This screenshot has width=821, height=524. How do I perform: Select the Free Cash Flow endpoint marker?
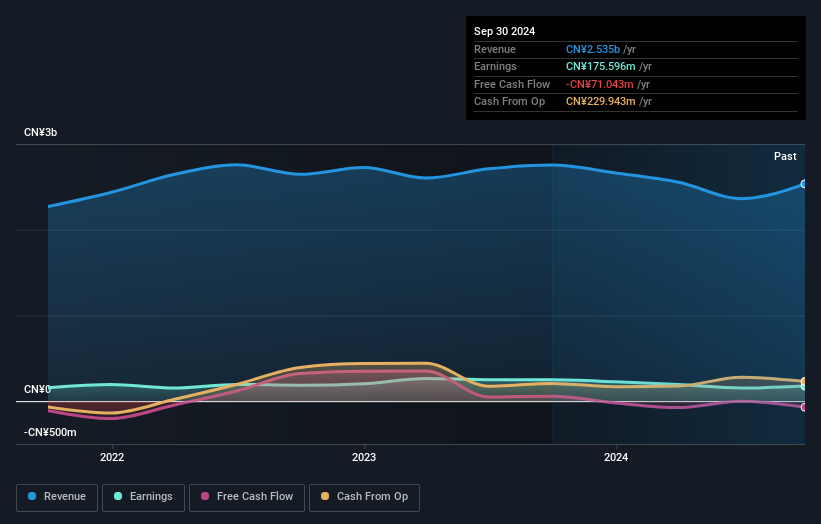click(x=804, y=407)
